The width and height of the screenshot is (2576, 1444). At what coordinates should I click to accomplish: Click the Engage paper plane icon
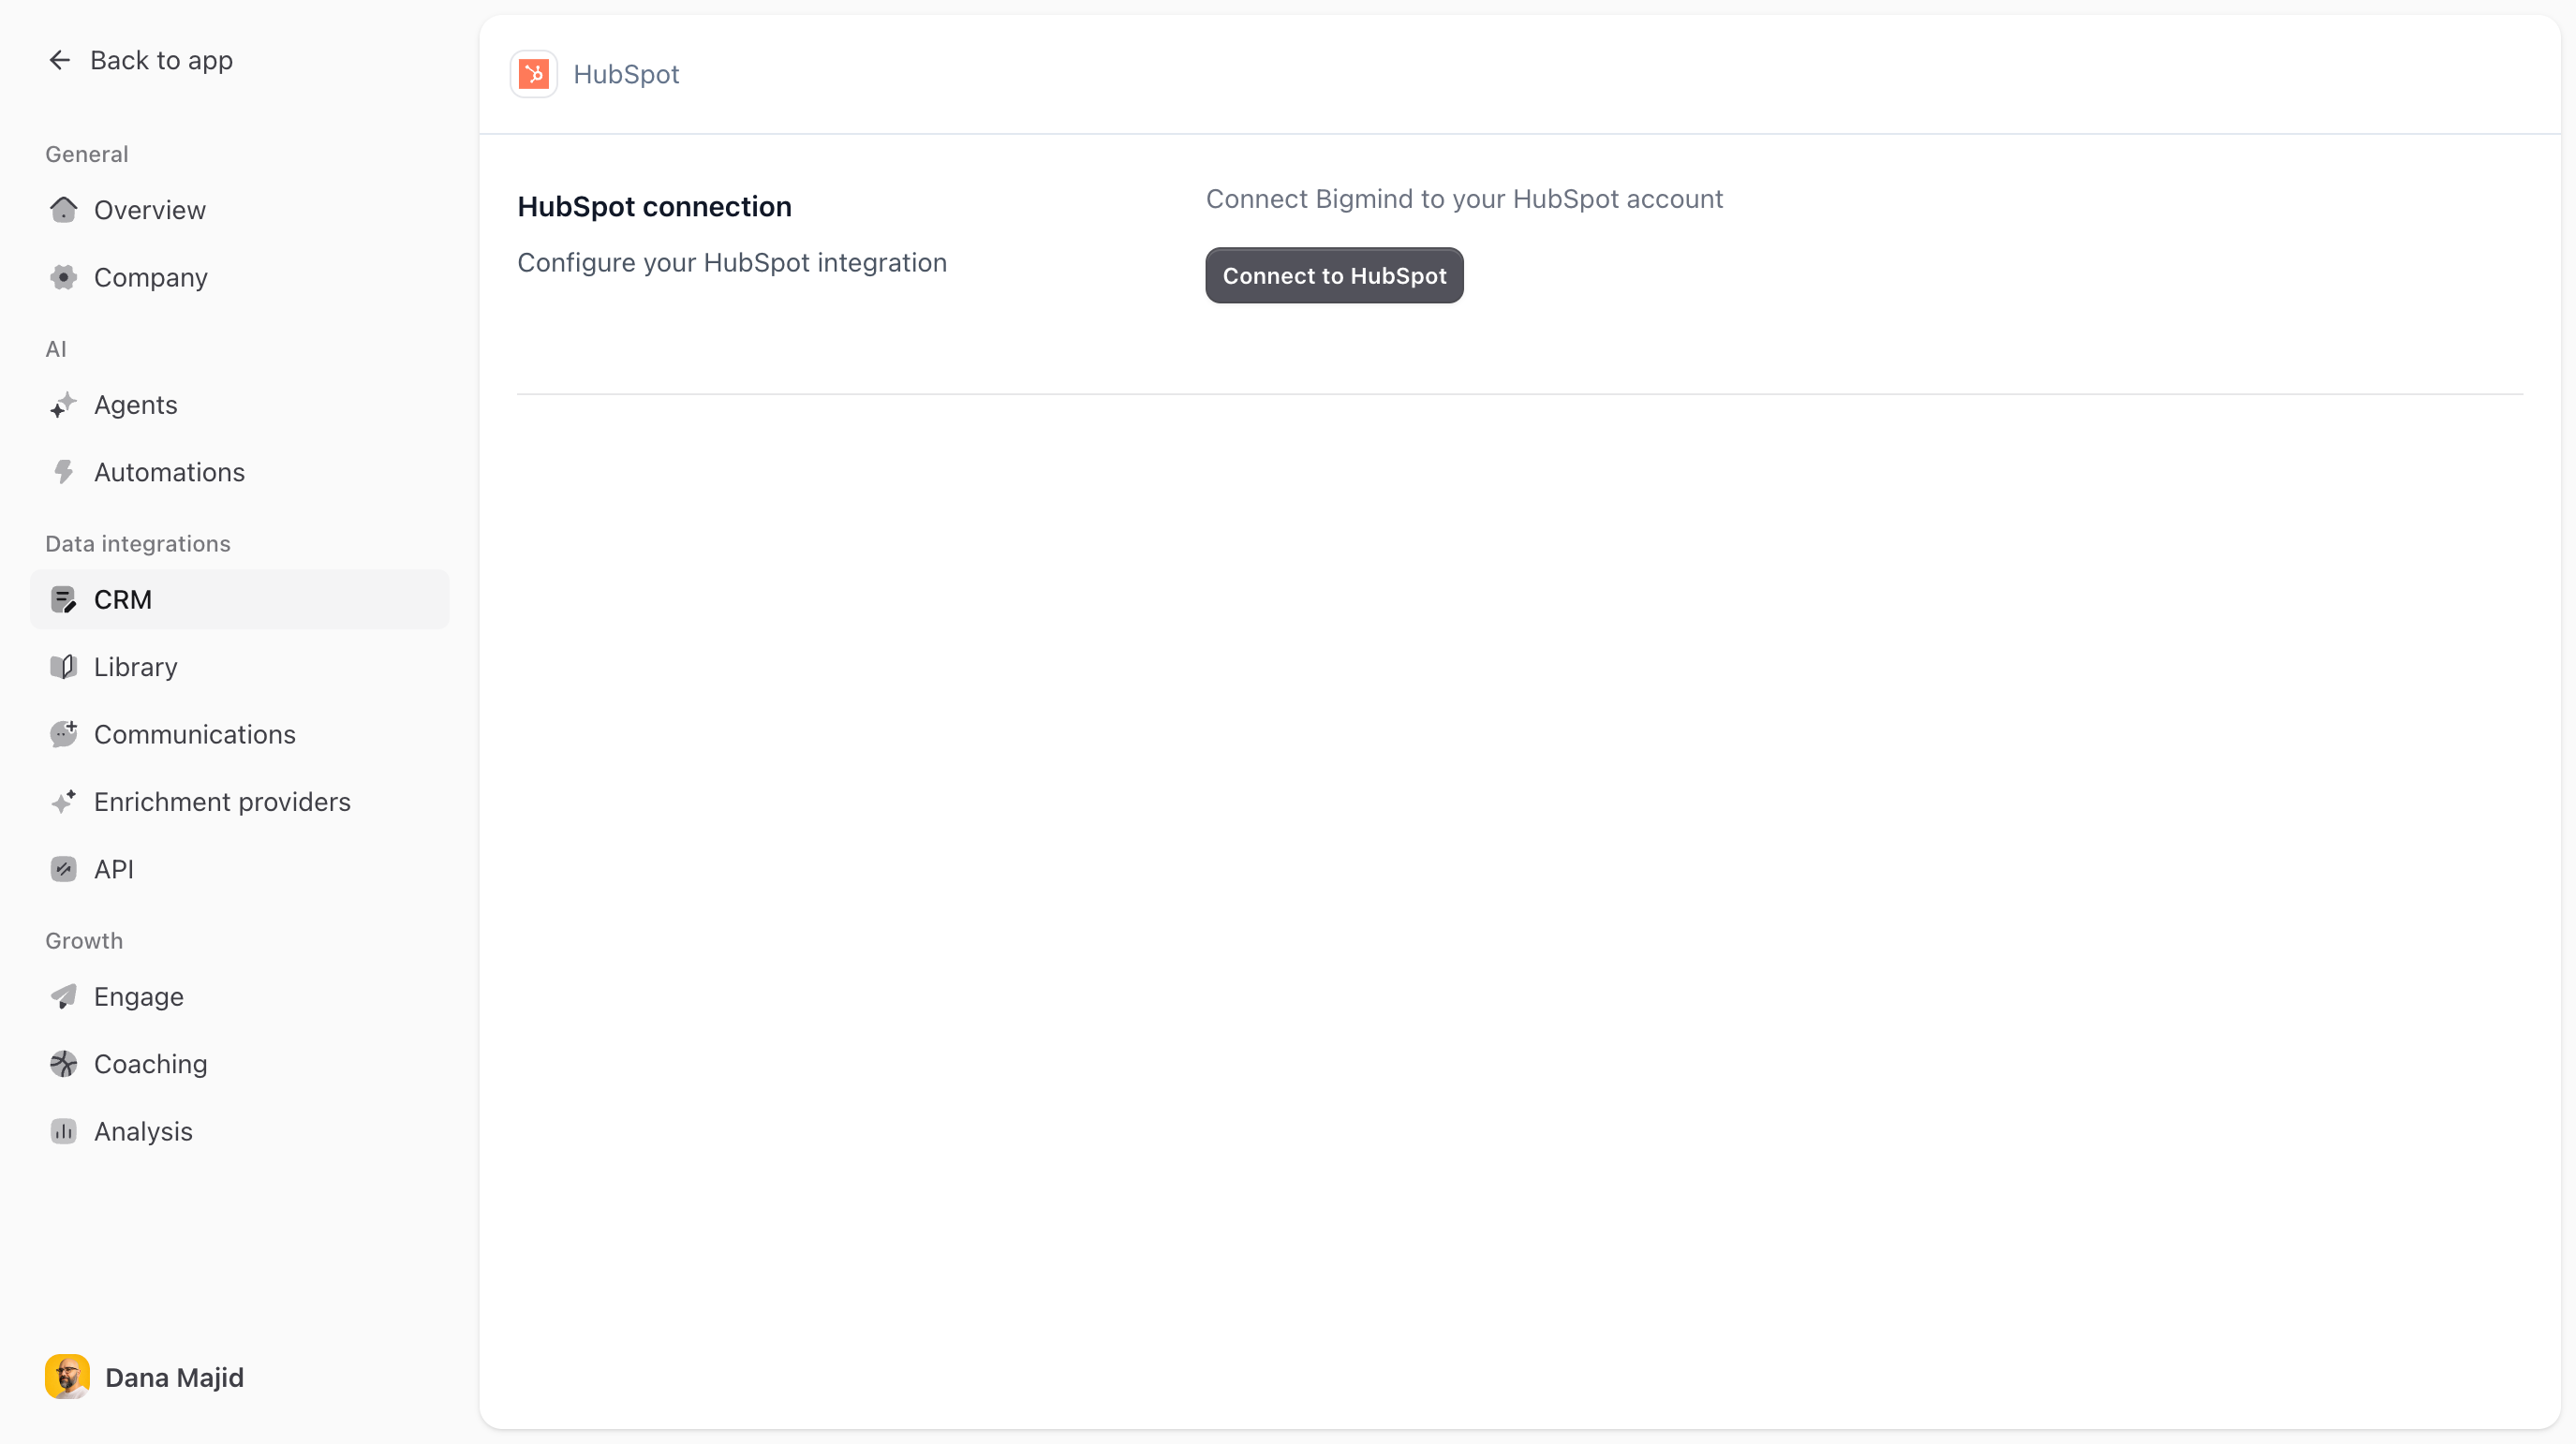63,997
